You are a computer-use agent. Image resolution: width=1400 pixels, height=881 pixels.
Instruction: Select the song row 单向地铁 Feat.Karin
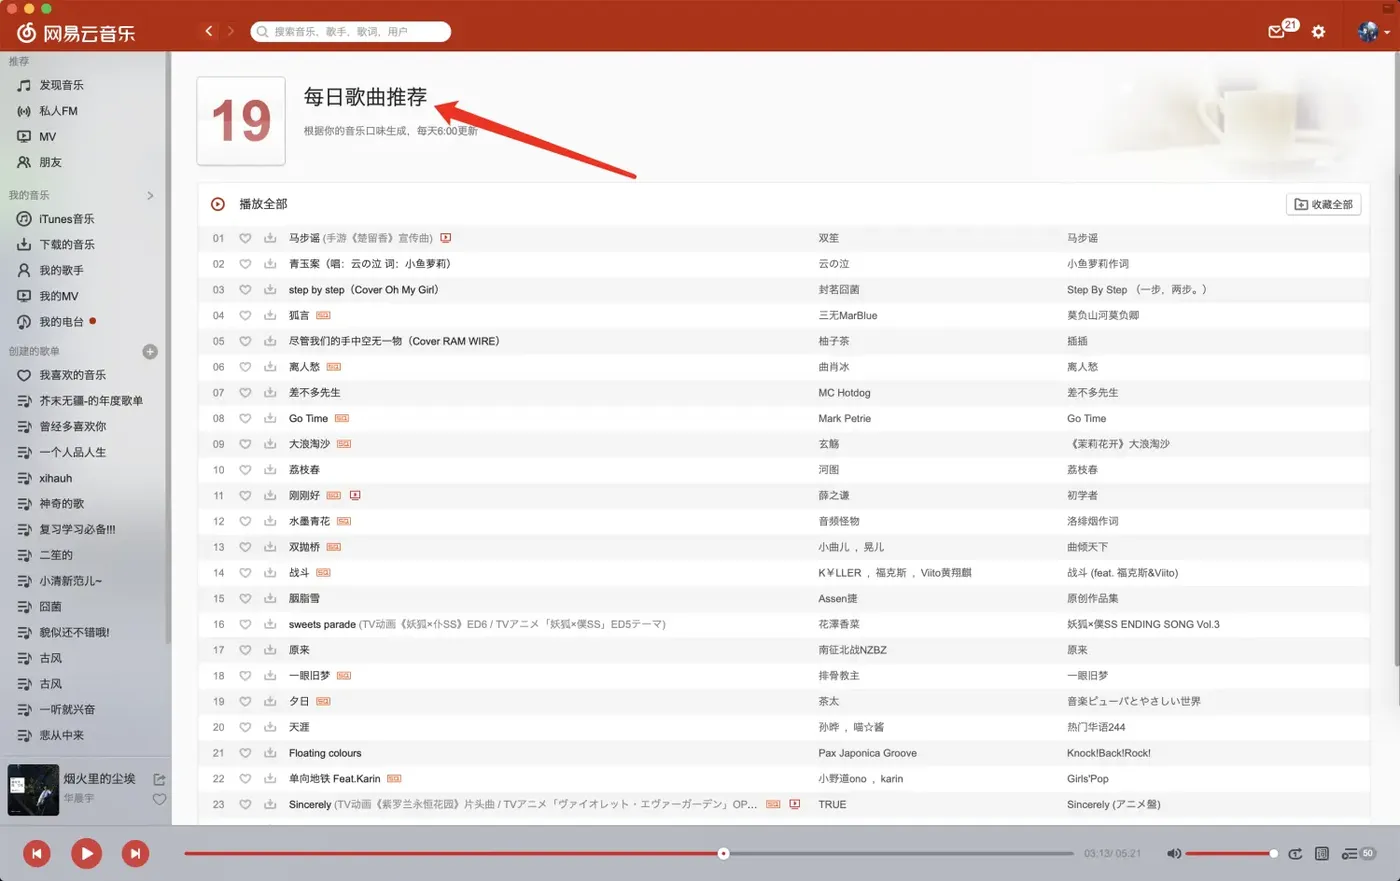pos(784,779)
